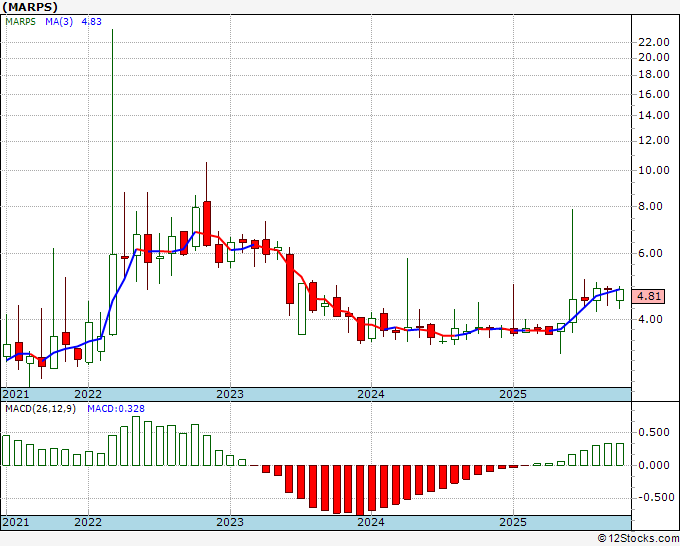680x546 pixels.
Task: Click the (MARPS) chart title
Action: click(30, 7)
